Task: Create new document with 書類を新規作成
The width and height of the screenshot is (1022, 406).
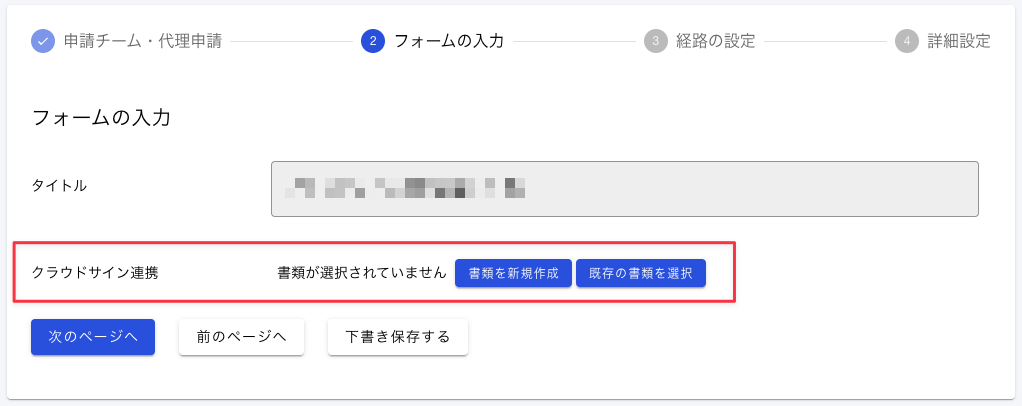Action: (514, 273)
